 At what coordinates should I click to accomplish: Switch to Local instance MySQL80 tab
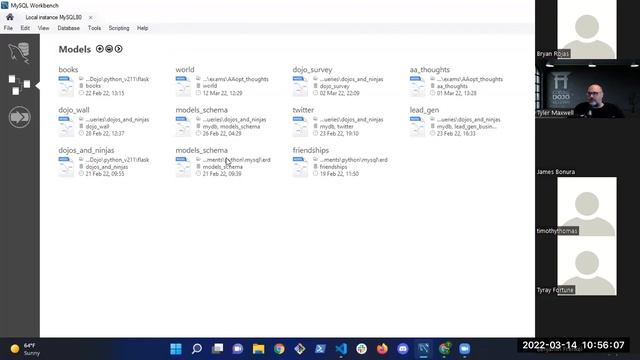point(53,17)
